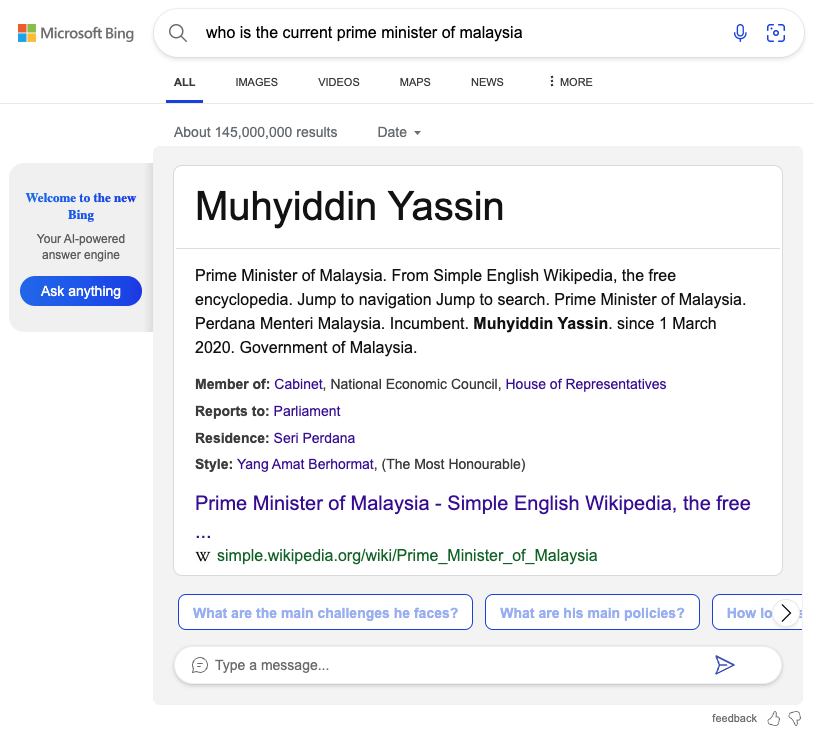
Task: Click the magnifying glass search icon
Action: (178, 33)
